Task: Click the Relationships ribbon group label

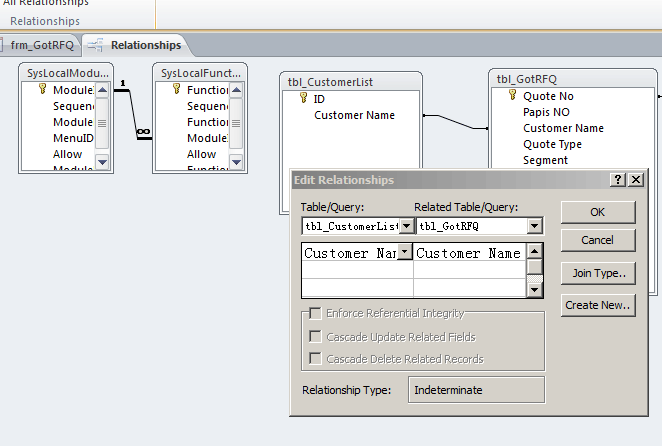Action: click(45, 21)
